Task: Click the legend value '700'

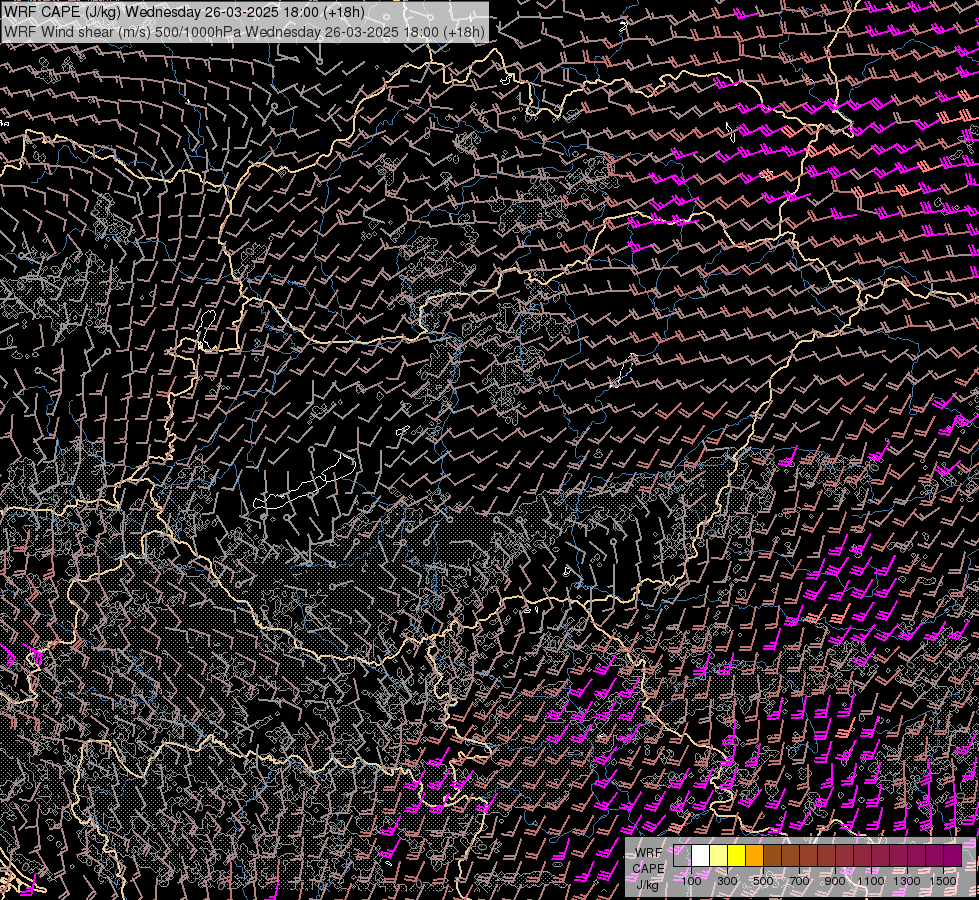Action: click(800, 881)
